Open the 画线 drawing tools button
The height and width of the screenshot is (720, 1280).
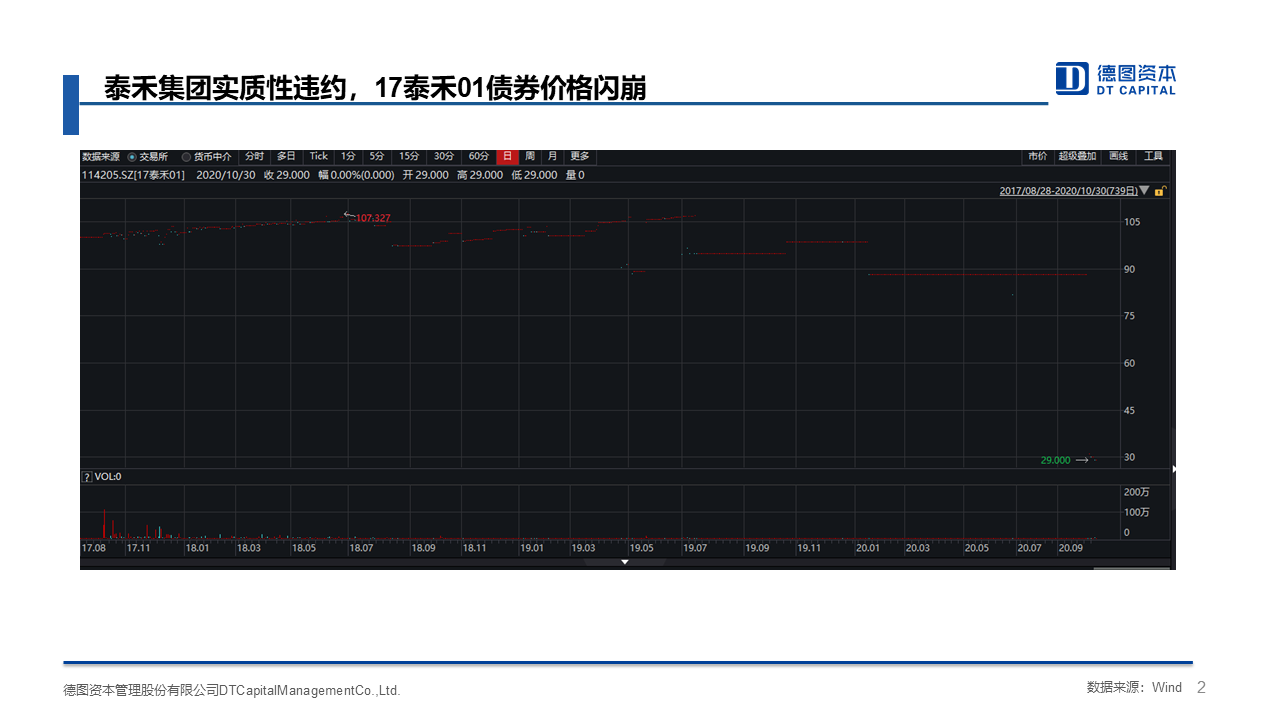pyautogui.click(x=1118, y=157)
